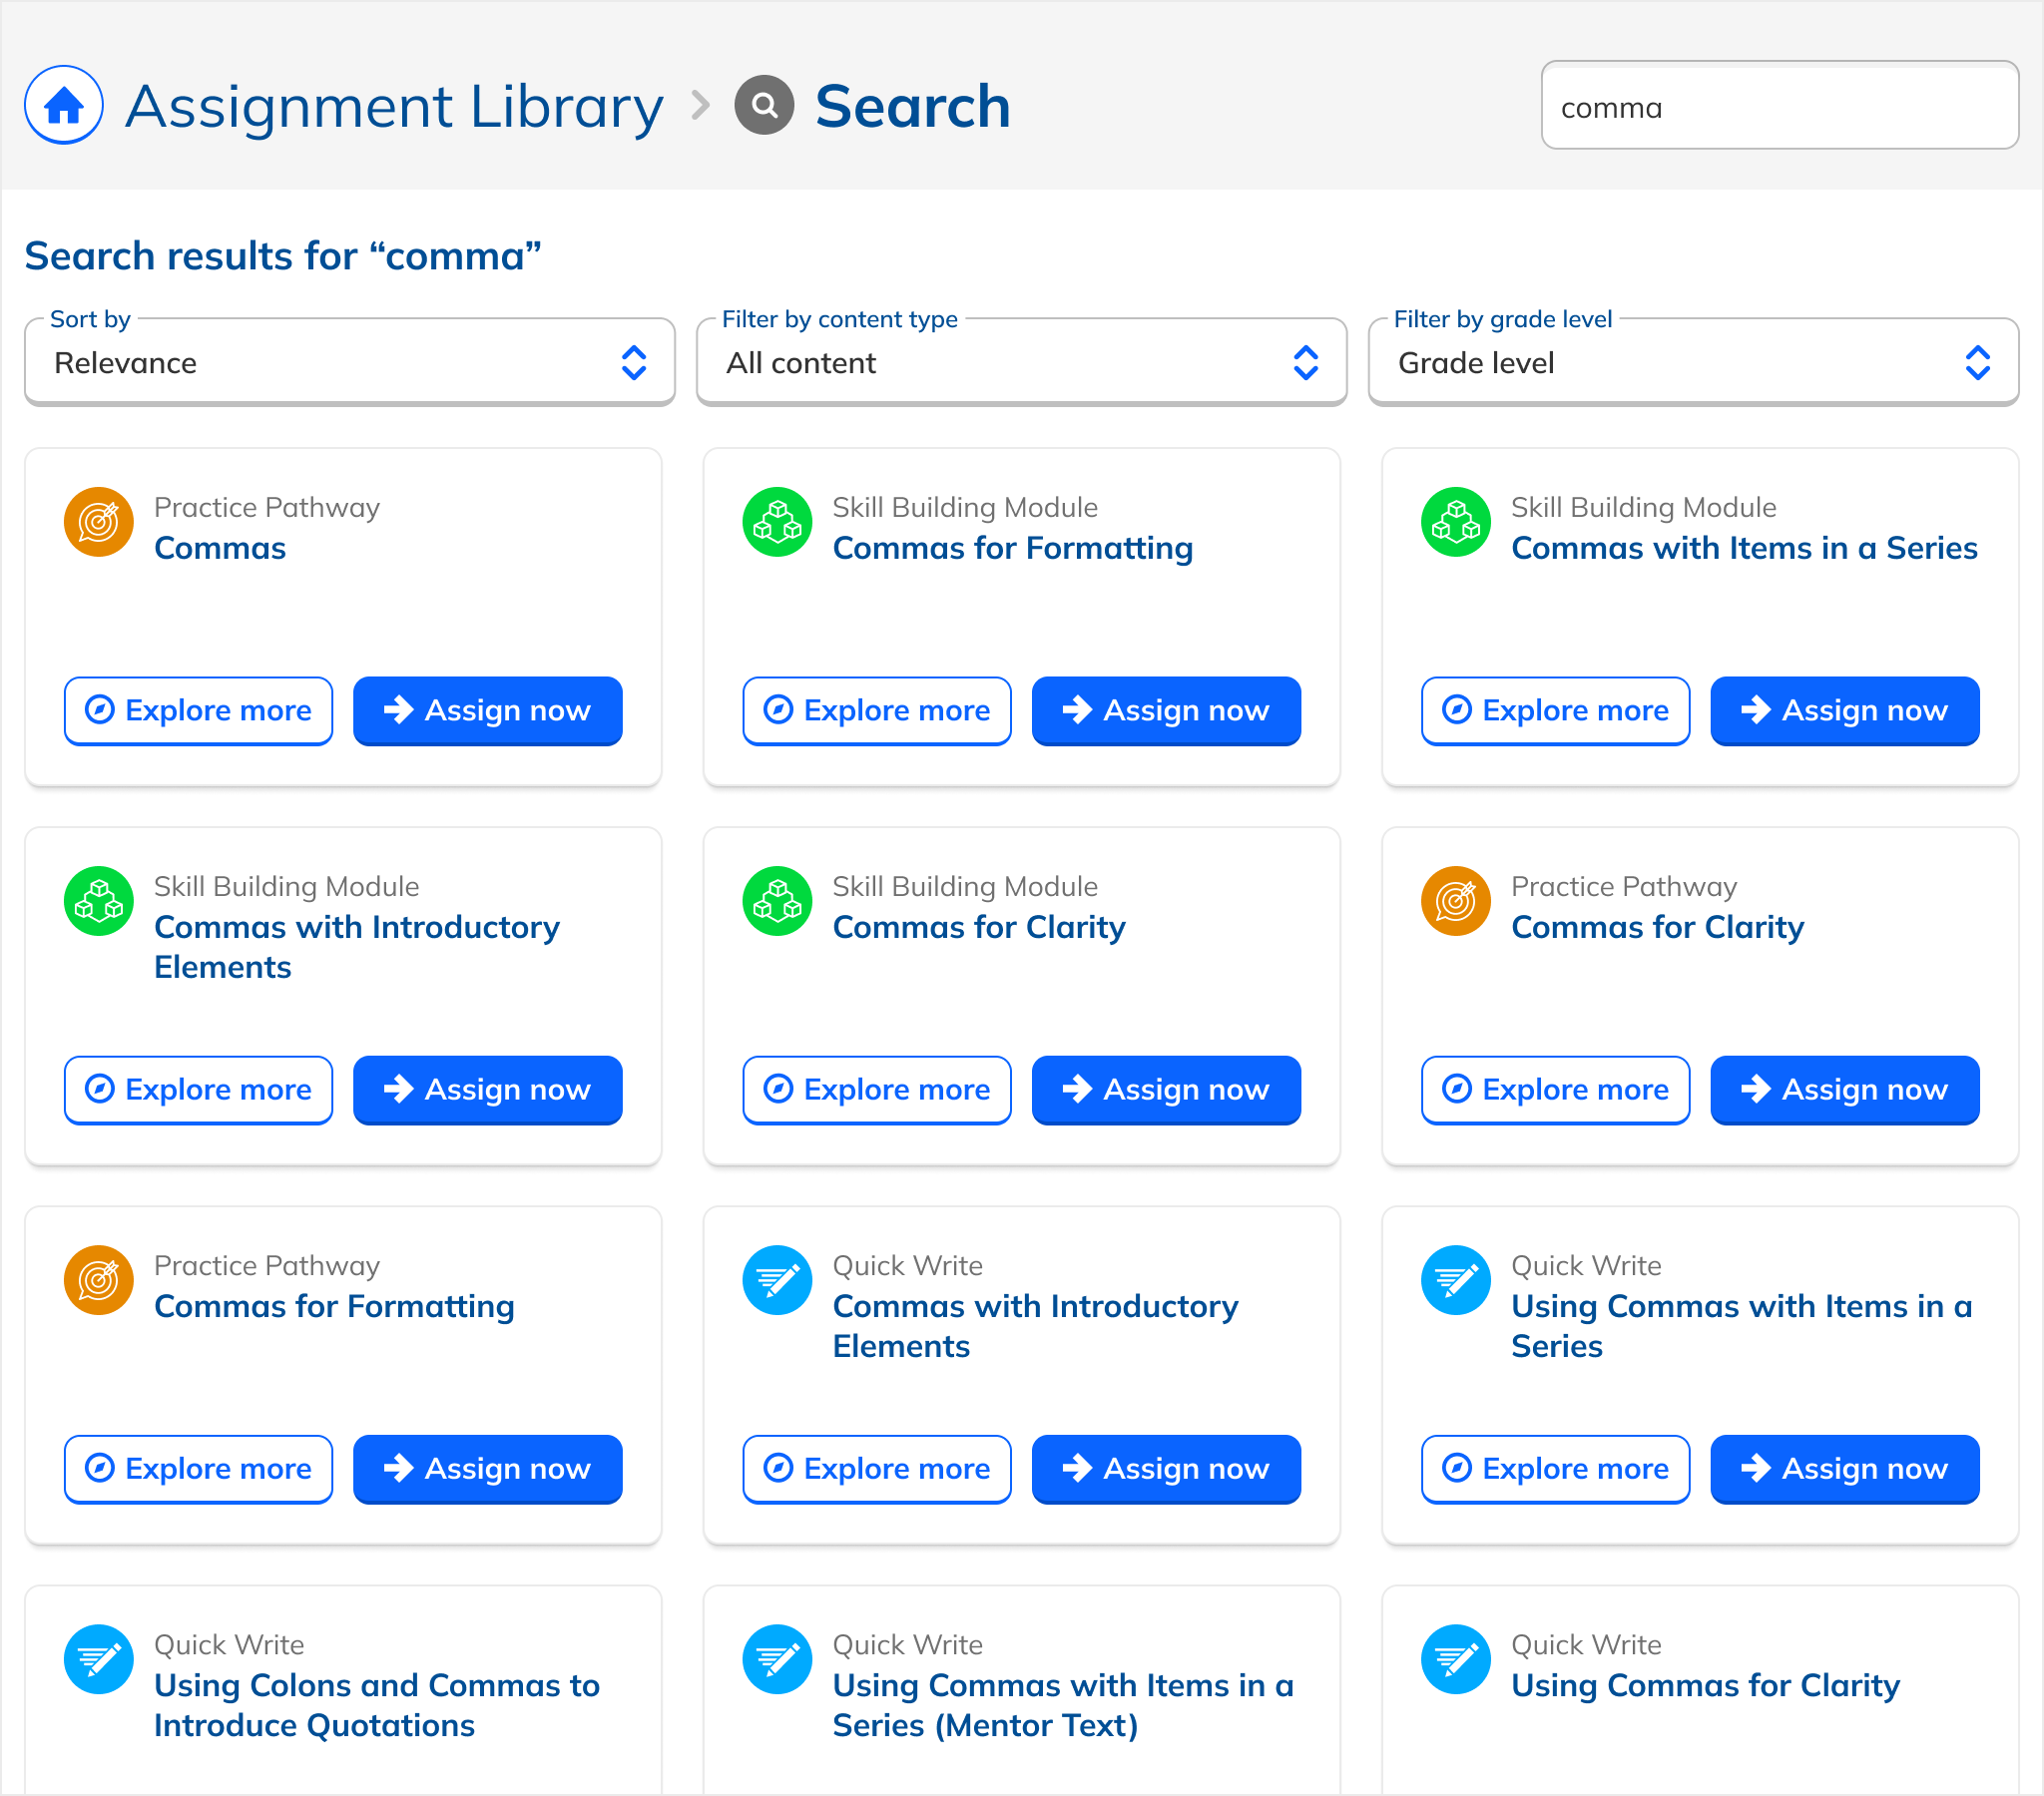Click green icon for Commas with Items in a Series
2044x1796 pixels.
[x=1455, y=521]
